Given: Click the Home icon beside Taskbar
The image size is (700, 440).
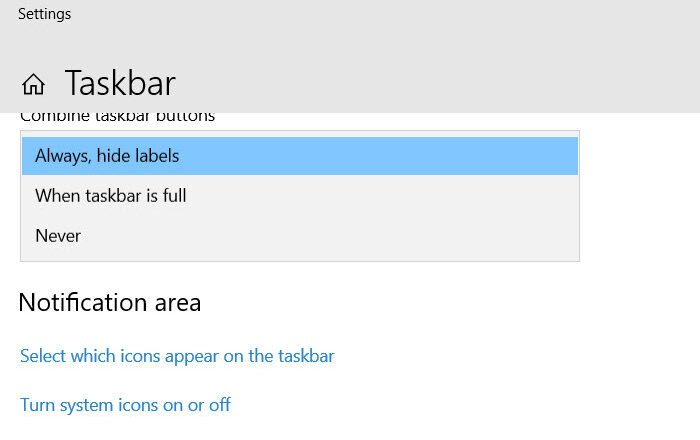Looking at the screenshot, I should [33, 84].
